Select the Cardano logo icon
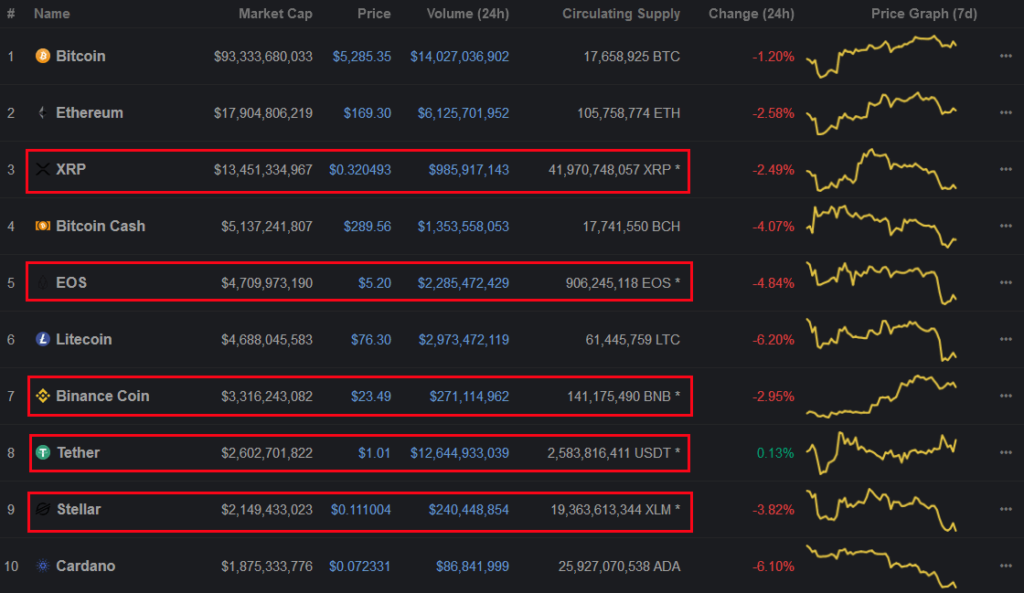This screenshot has width=1024, height=593. (x=41, y=565)
